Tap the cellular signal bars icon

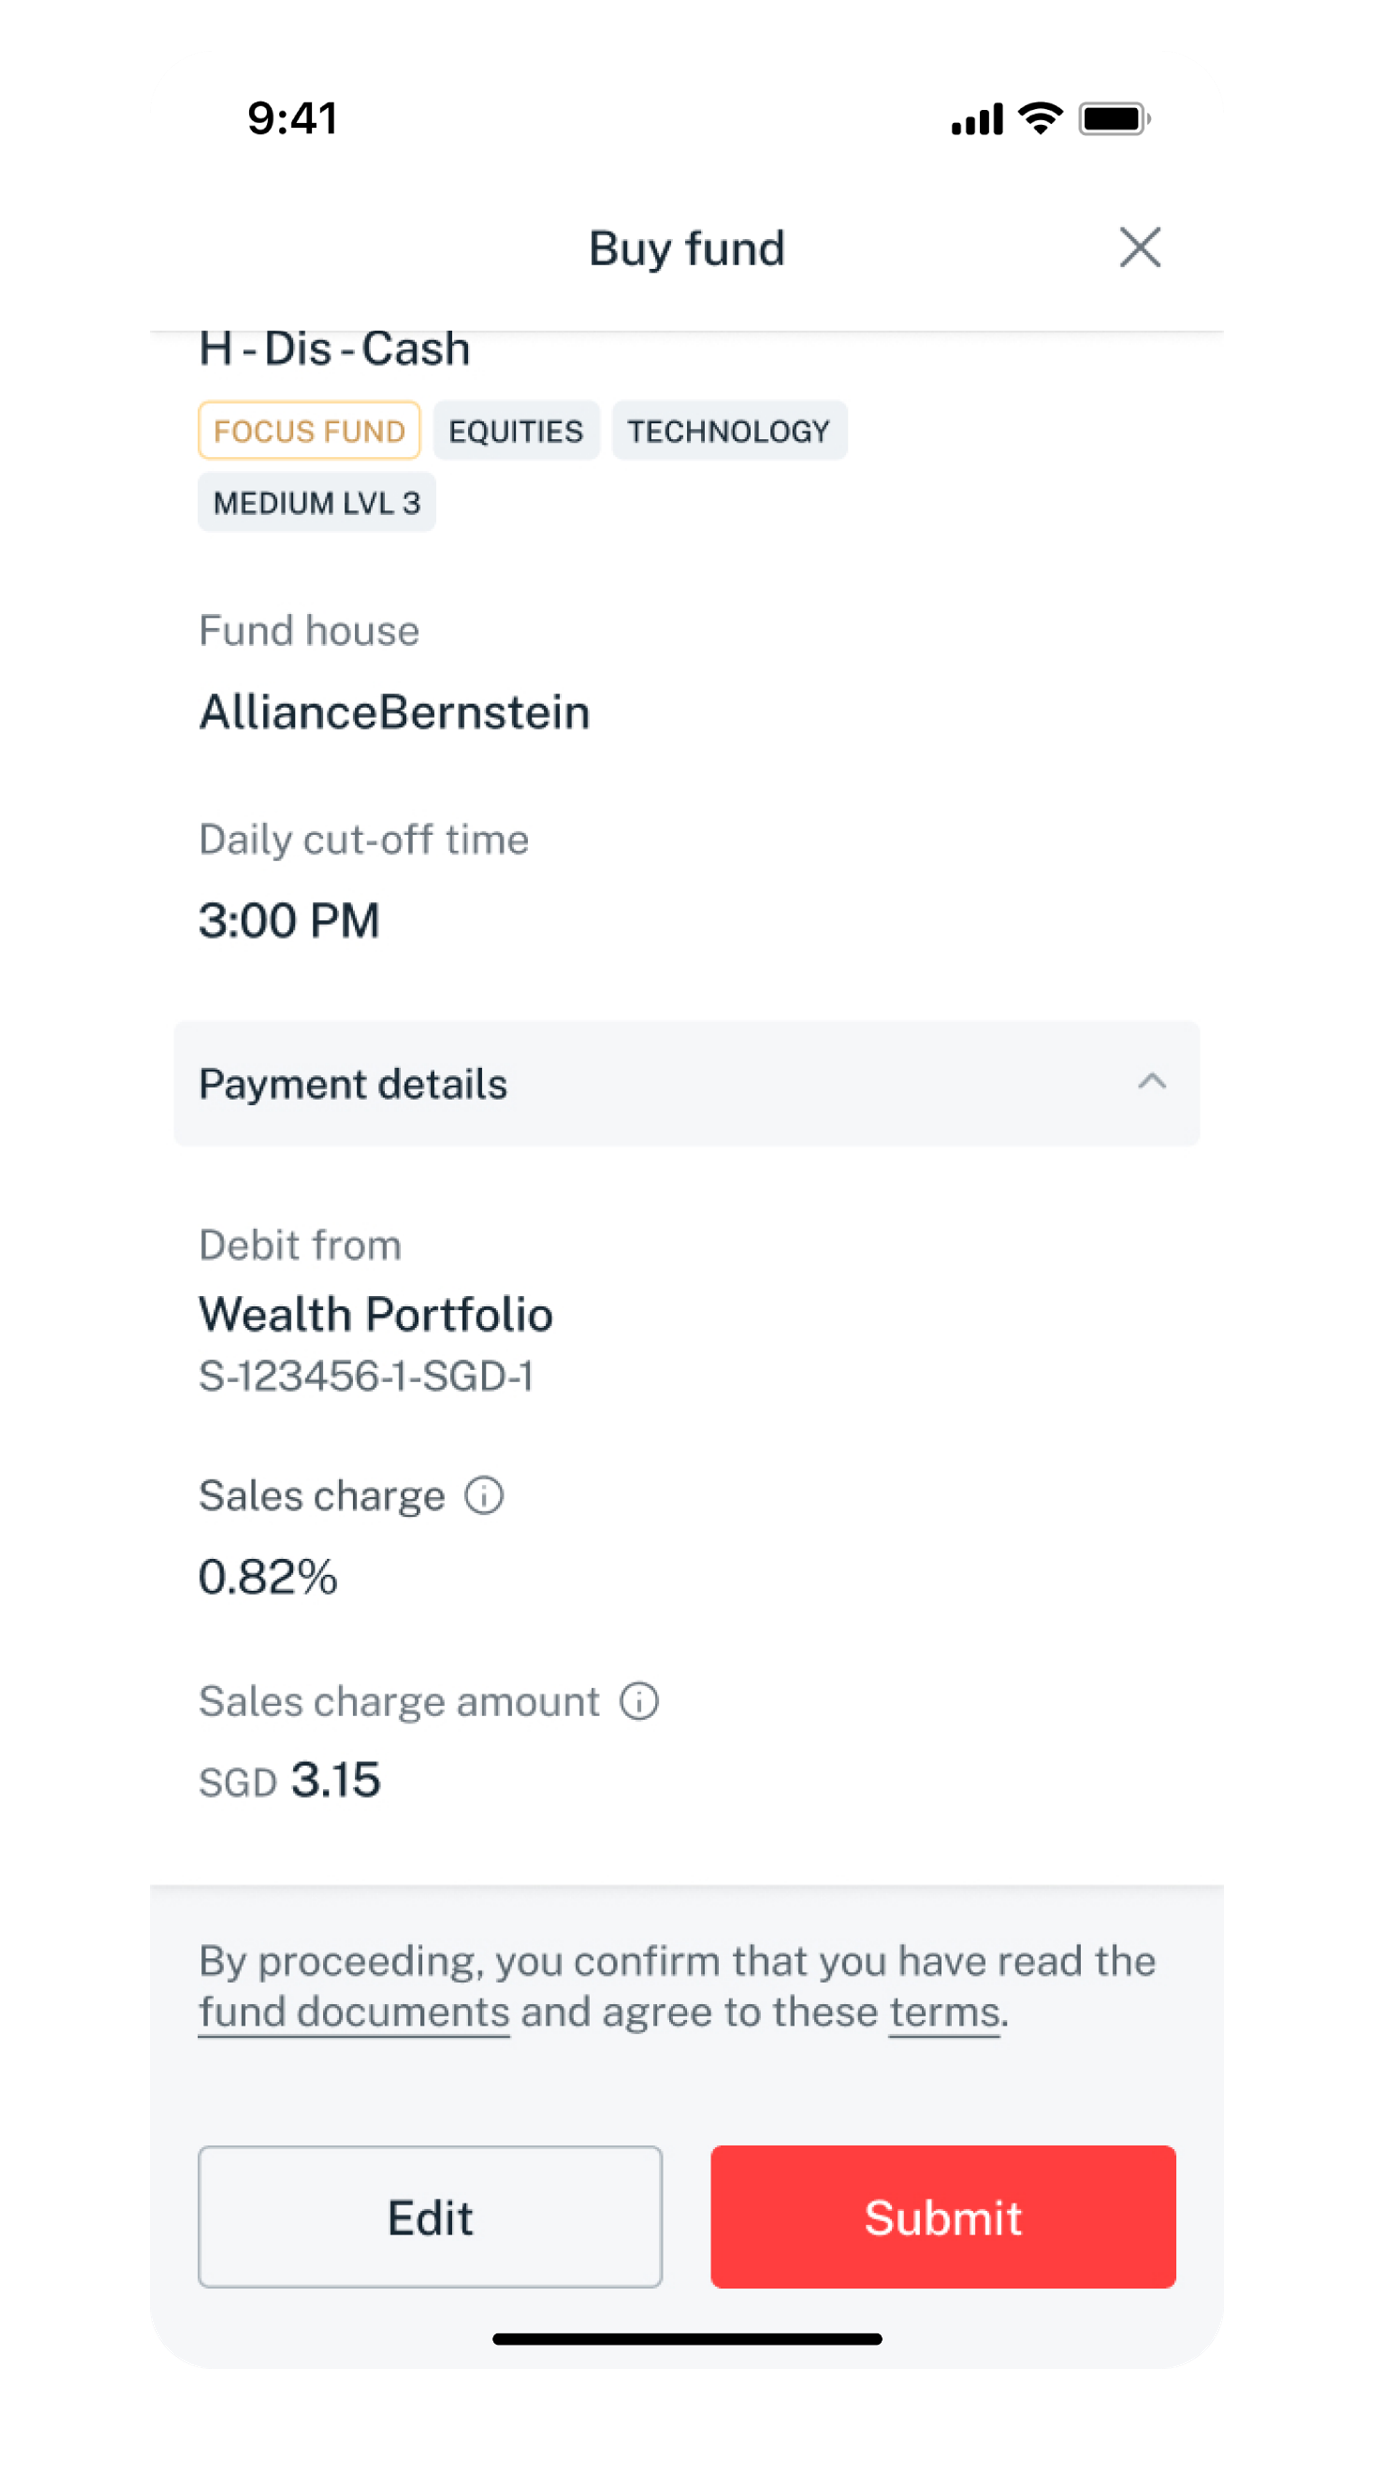pyautogui.click(x=976, y=119)
